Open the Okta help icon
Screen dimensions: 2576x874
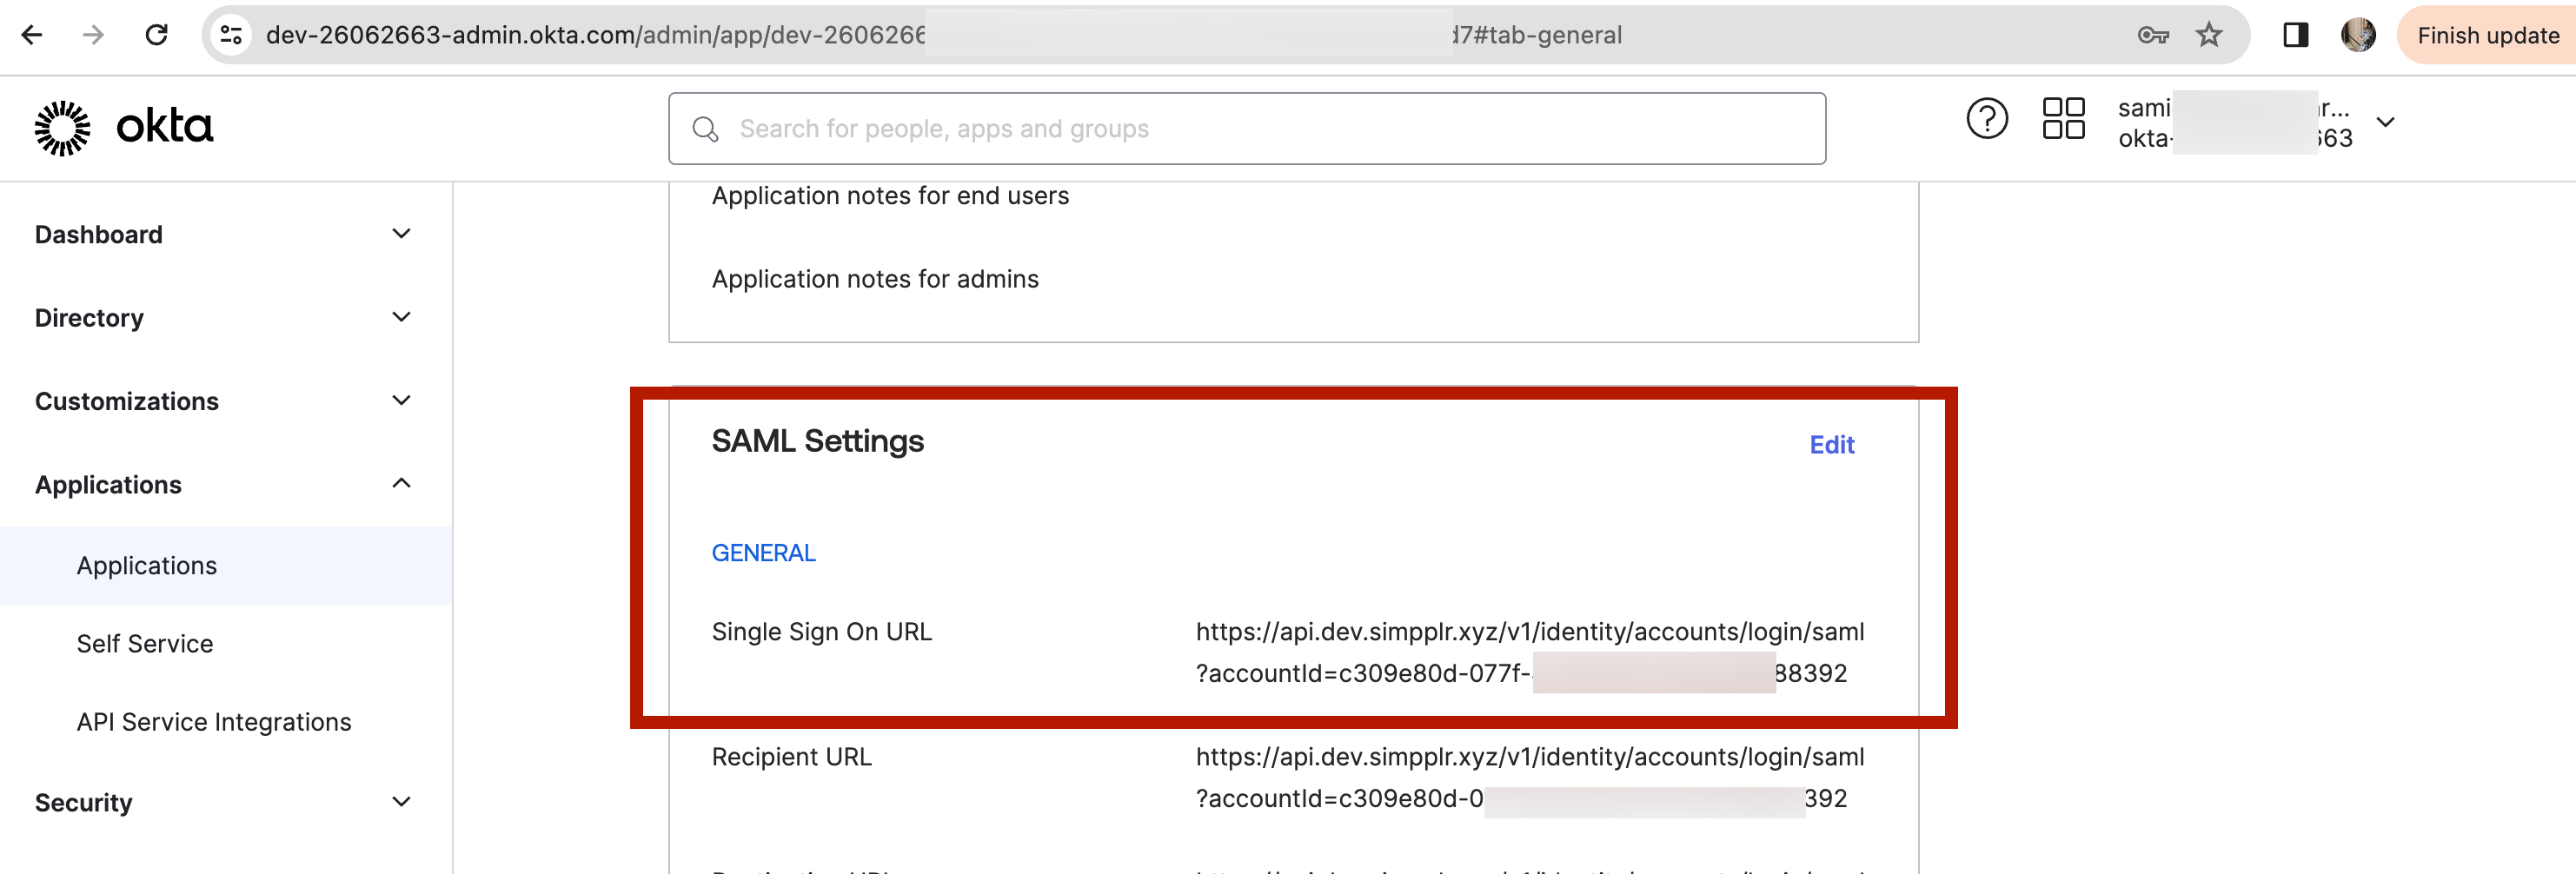[1987, 118]
